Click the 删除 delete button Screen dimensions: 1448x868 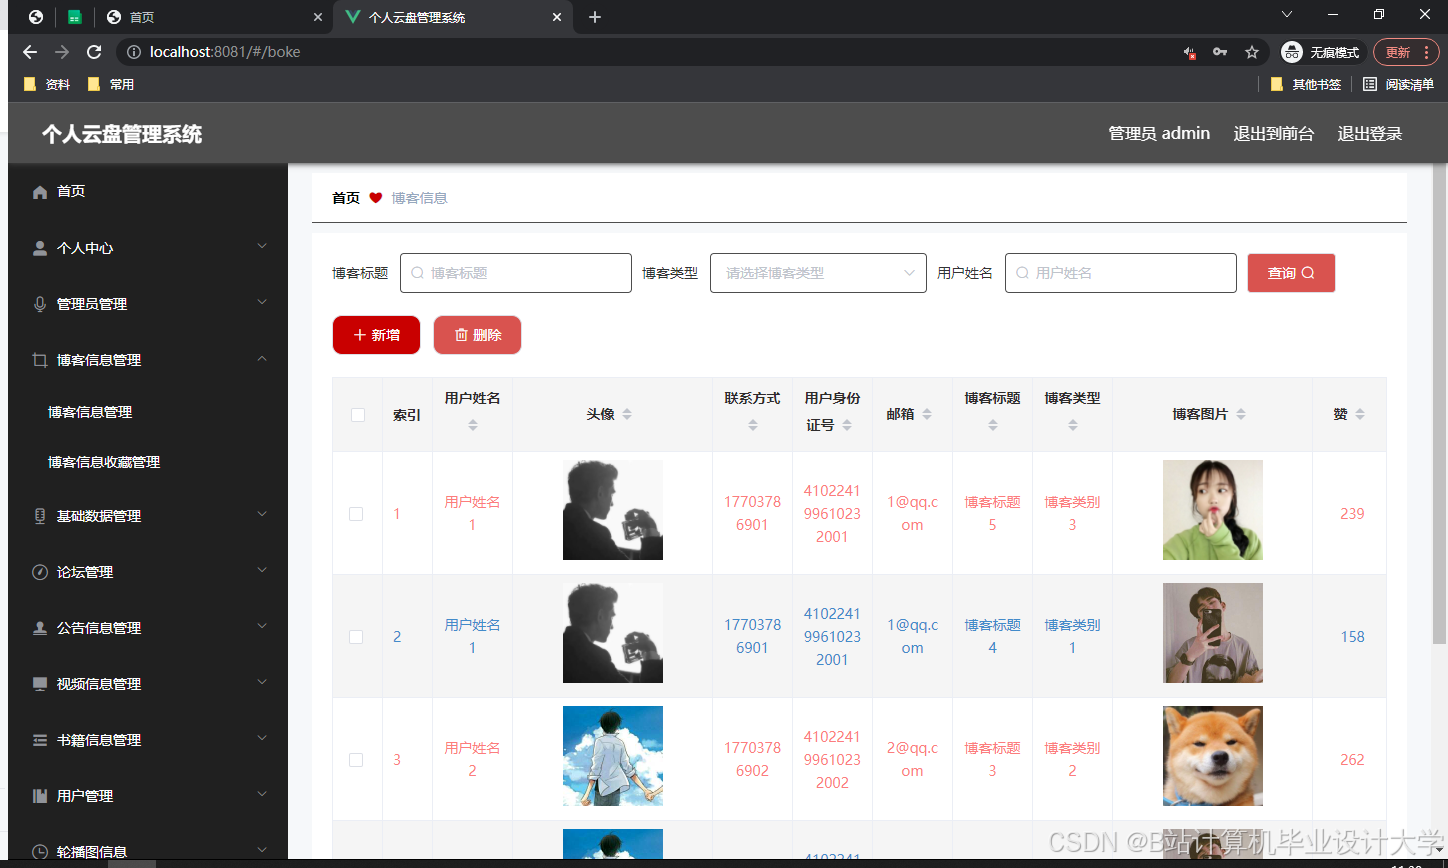point(477,335)
